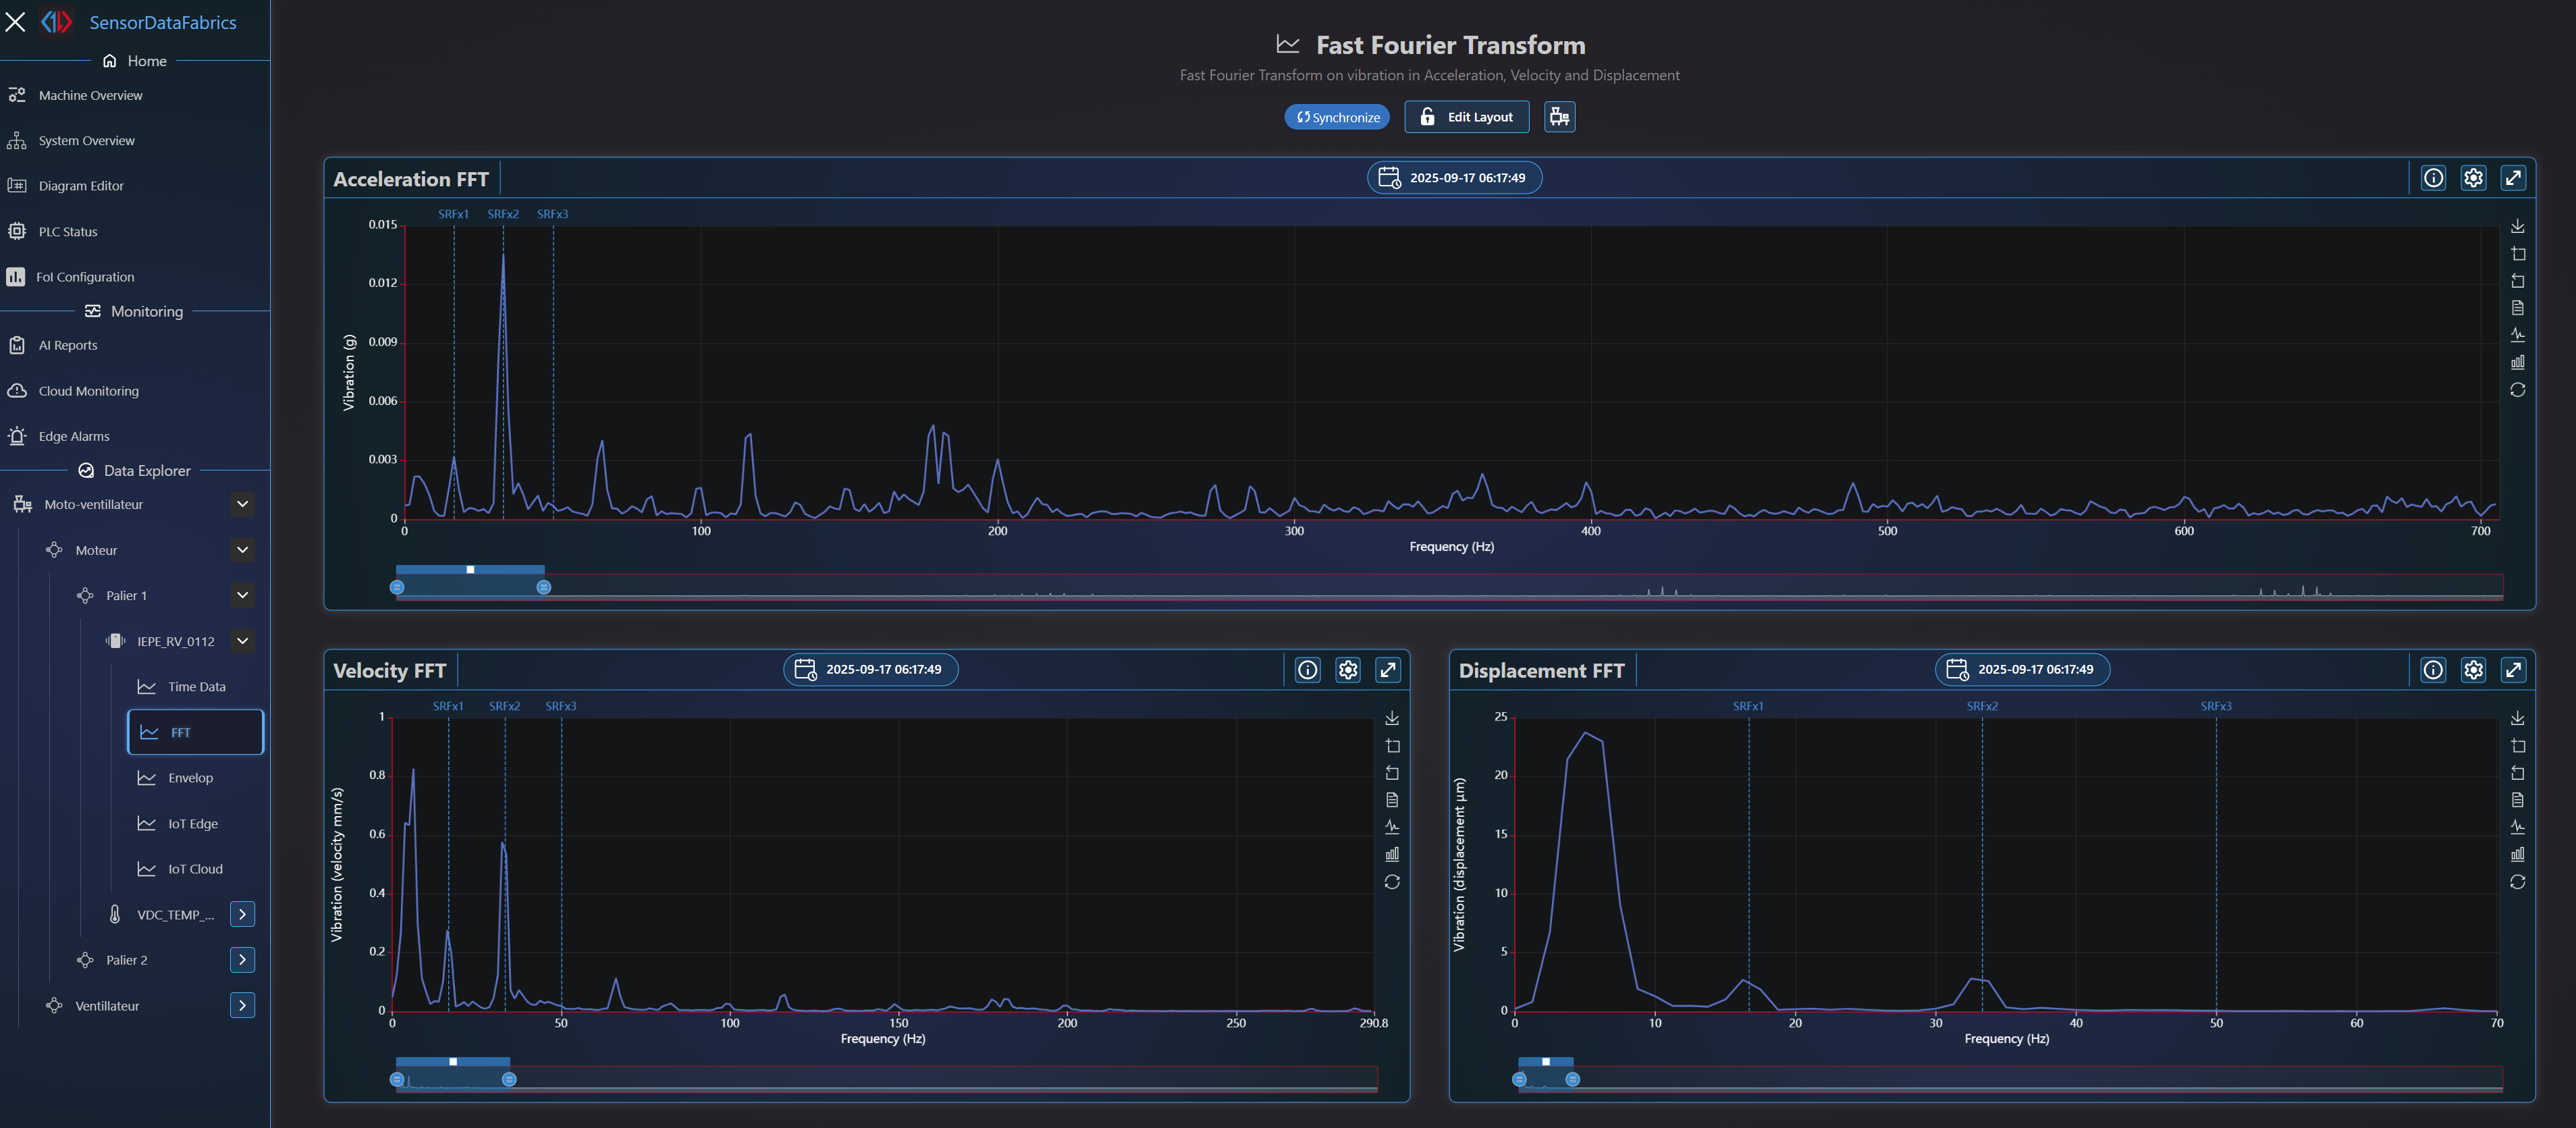
Task: Open Acceleration FFT info icon
Action: point(2433,178)
